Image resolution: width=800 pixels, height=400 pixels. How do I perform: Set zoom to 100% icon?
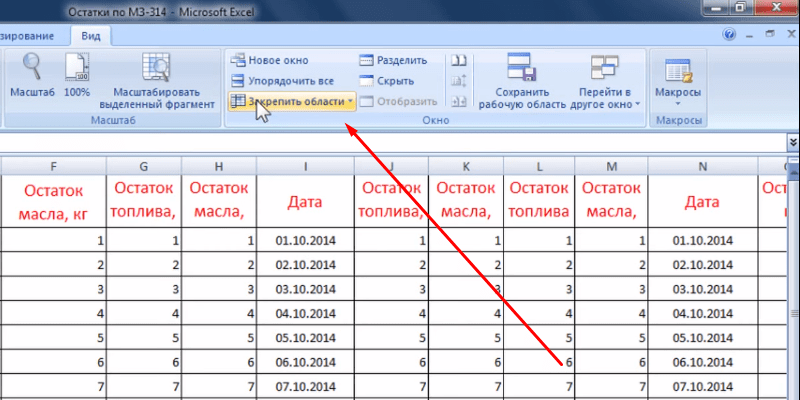click(77, 66)
